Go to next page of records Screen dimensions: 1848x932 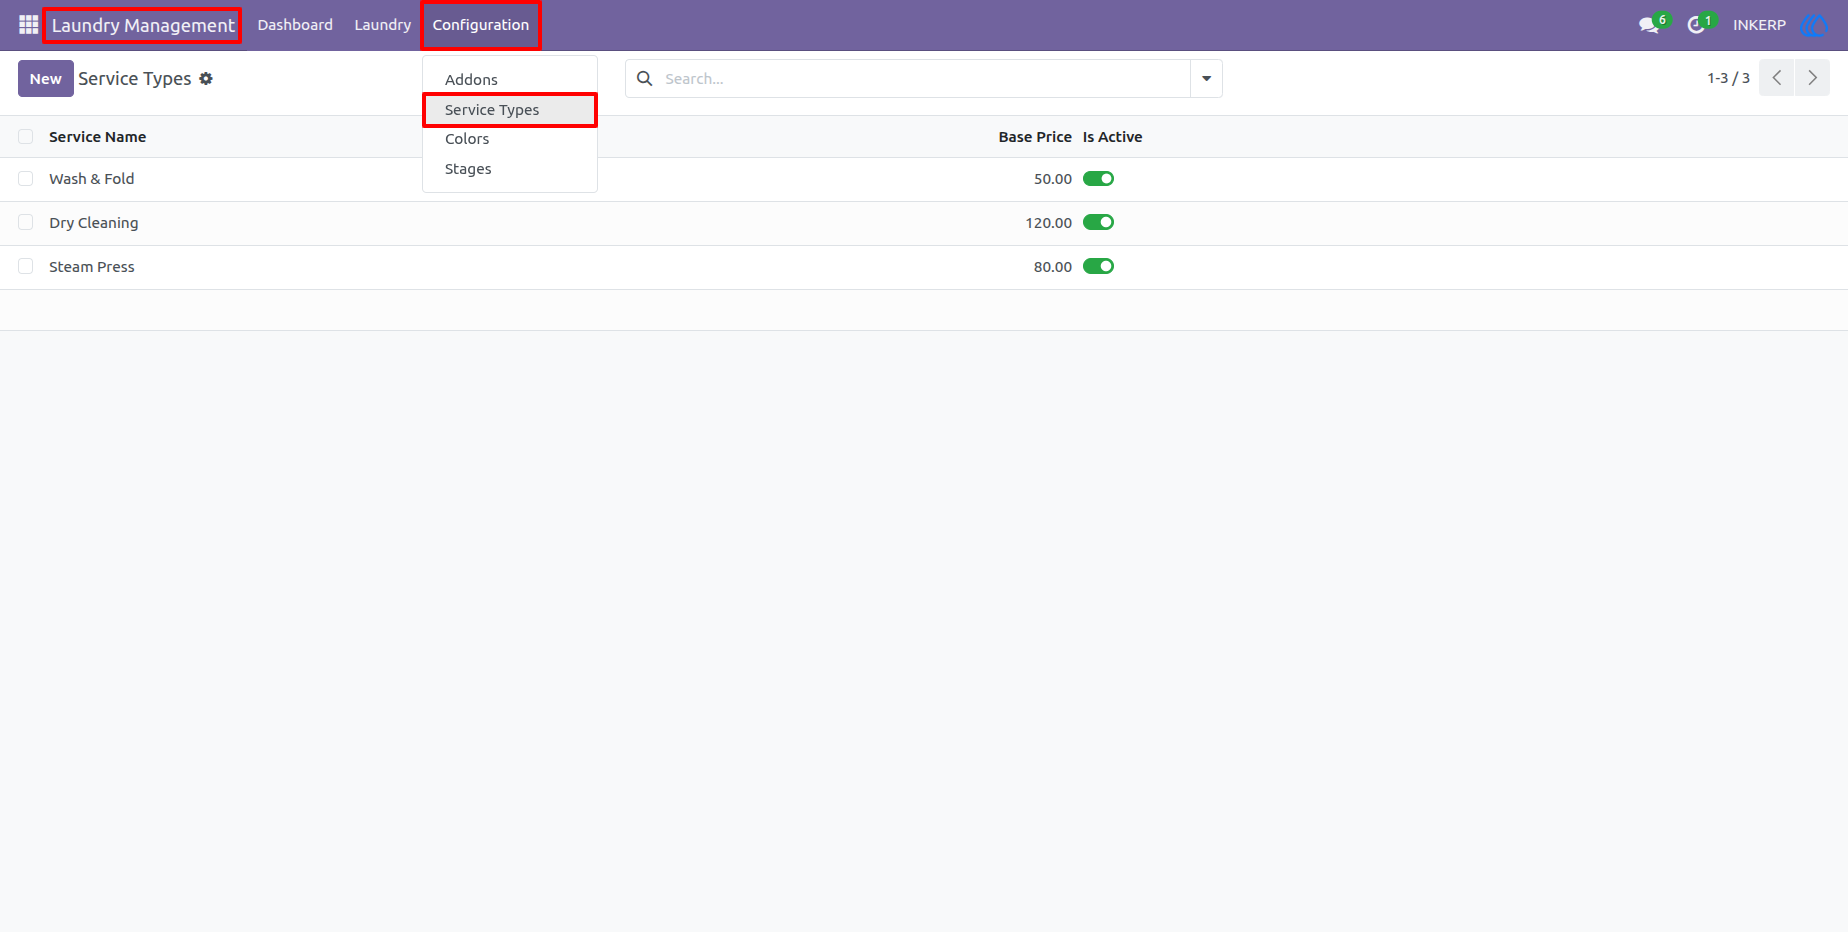pos(1812,78)
